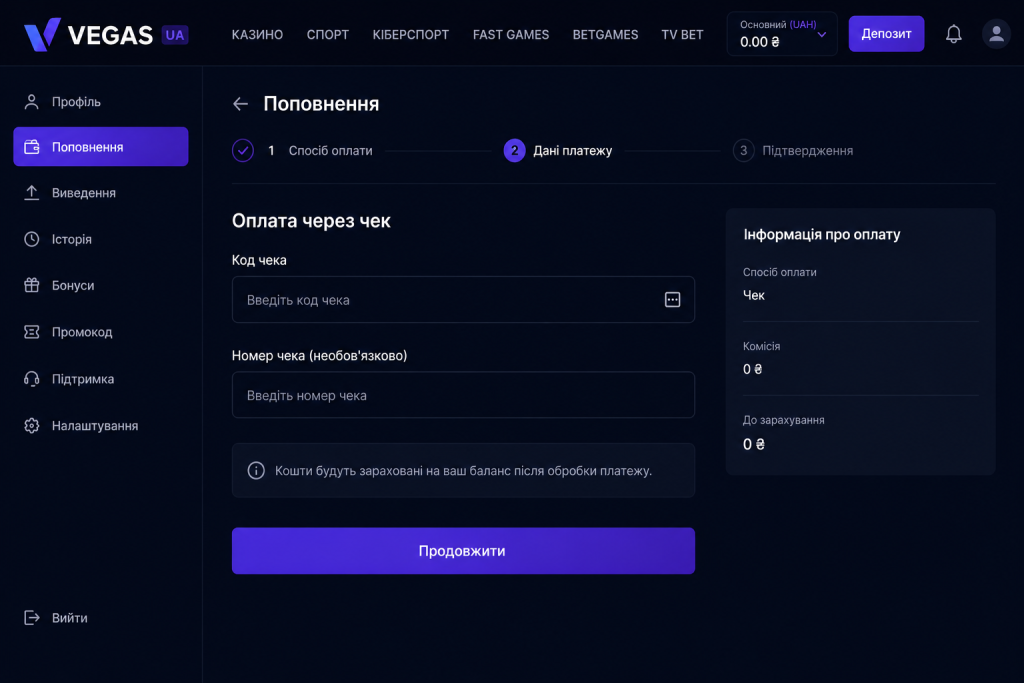
Task: Focus the Введіть номер чека field
Action: 463,395
